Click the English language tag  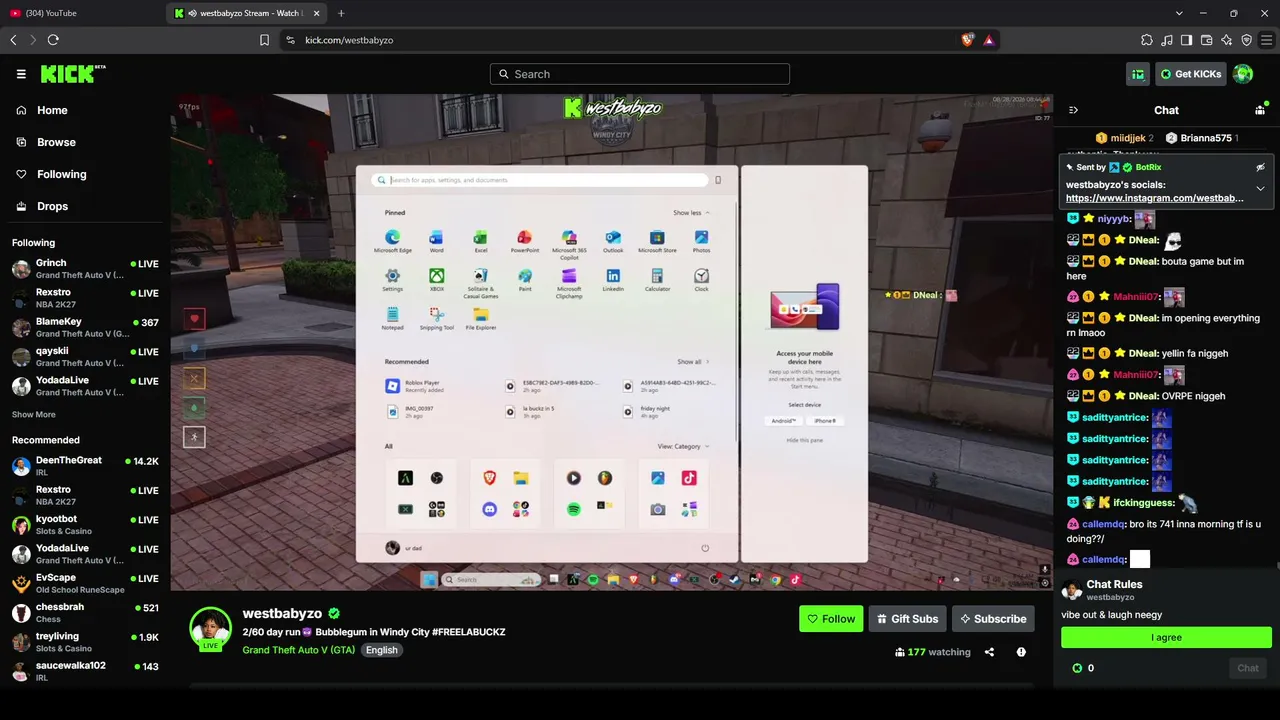[x=381, y=650]
